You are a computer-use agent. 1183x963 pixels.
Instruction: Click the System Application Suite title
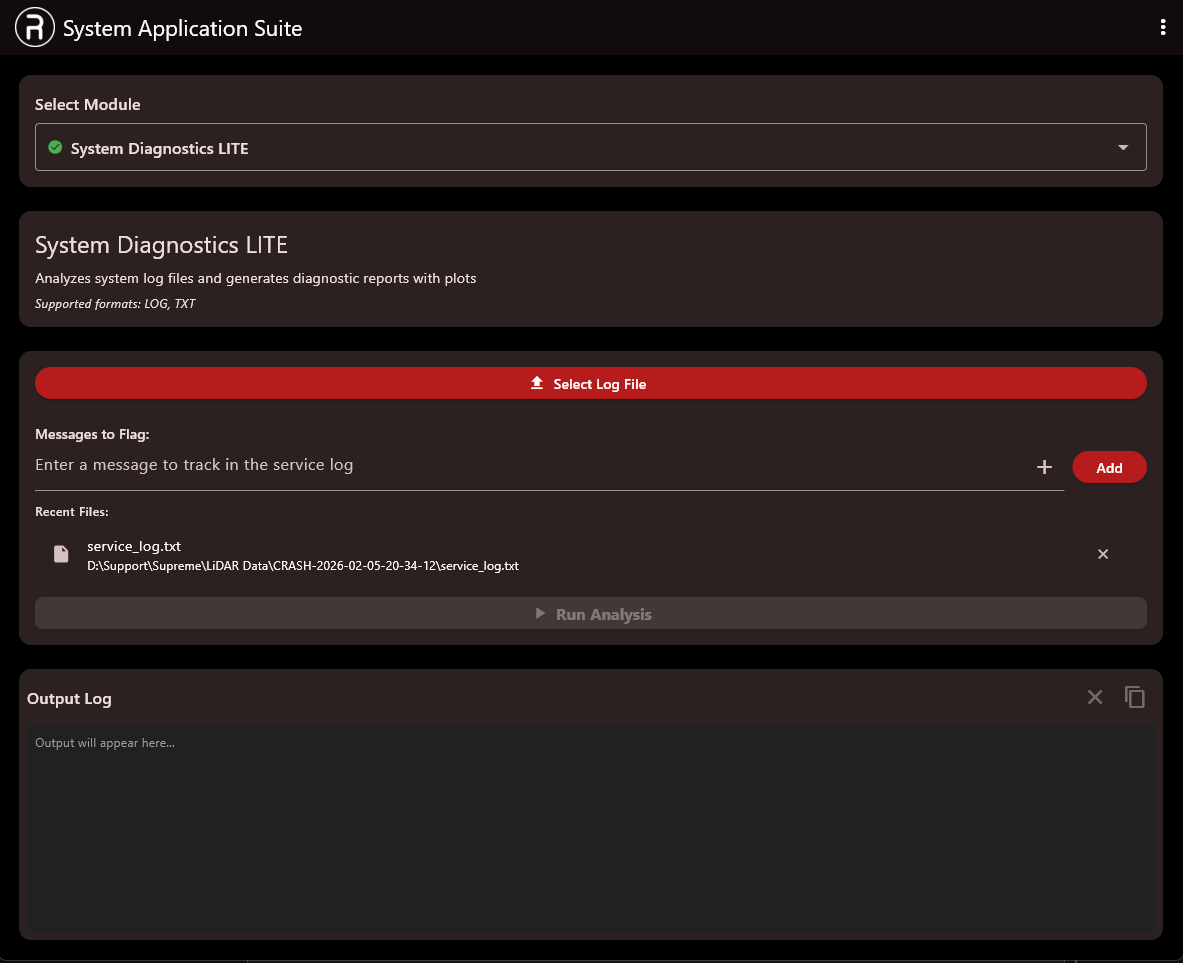pos(182,29)
